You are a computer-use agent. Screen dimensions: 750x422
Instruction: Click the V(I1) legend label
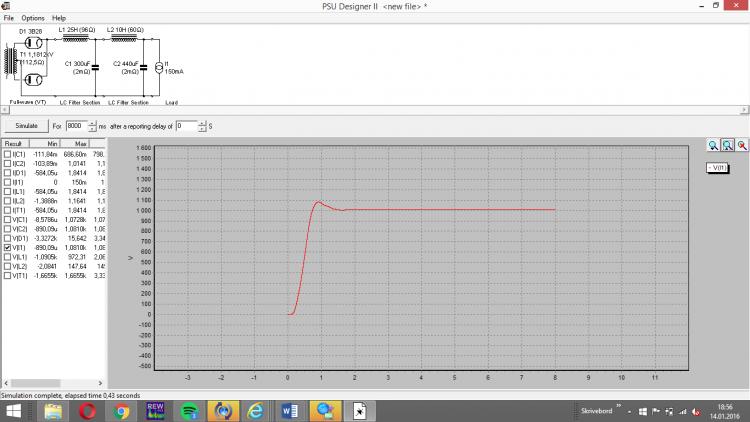click(x=717, y=168)
